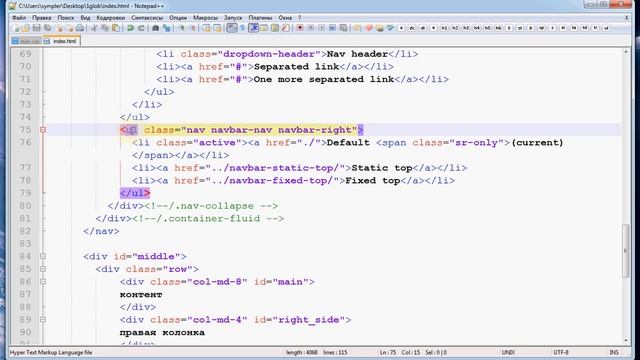Image resolution: width=640 pixels, height=360 pixels.
Task: Open the ? help menu
Action: [x=300, y=18]
